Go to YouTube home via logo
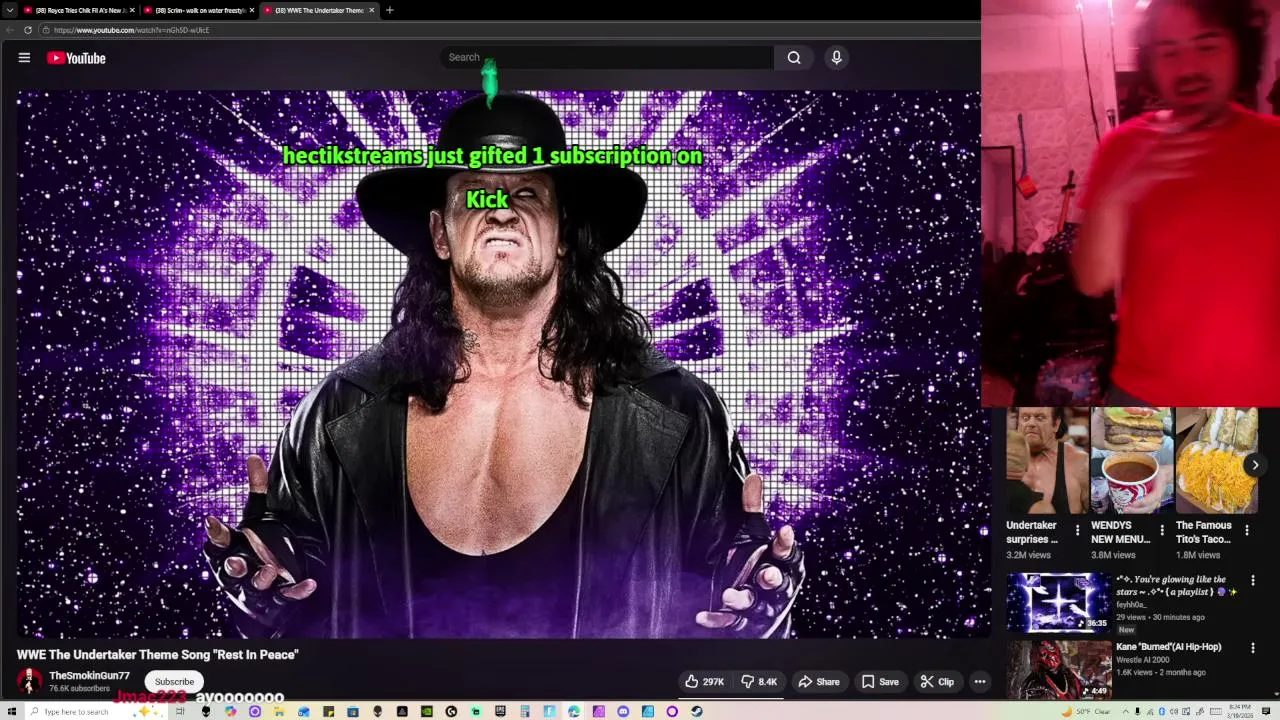 (x=76, y=58)
